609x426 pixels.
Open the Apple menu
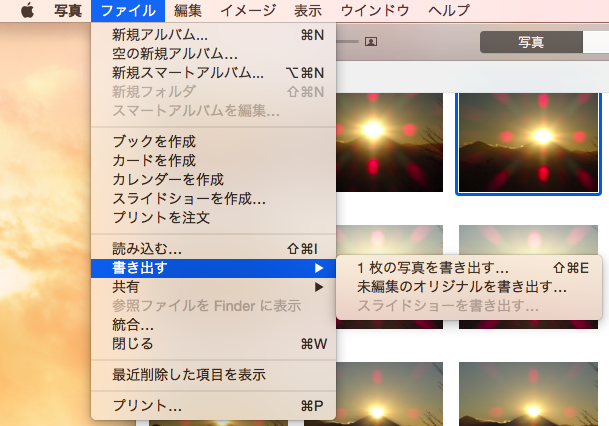27,10
